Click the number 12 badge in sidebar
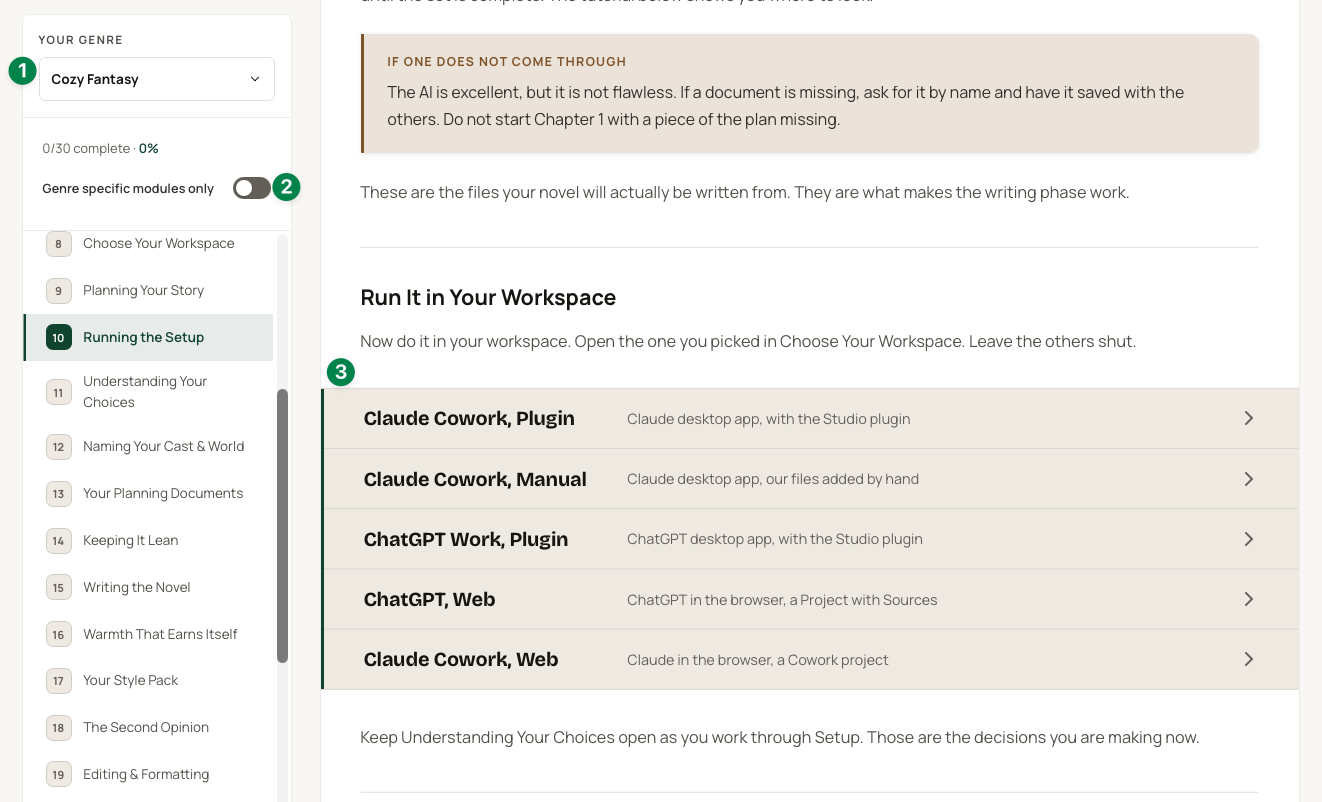The image size is (1322, 802). pyautogui.click(x=58, y=447)
